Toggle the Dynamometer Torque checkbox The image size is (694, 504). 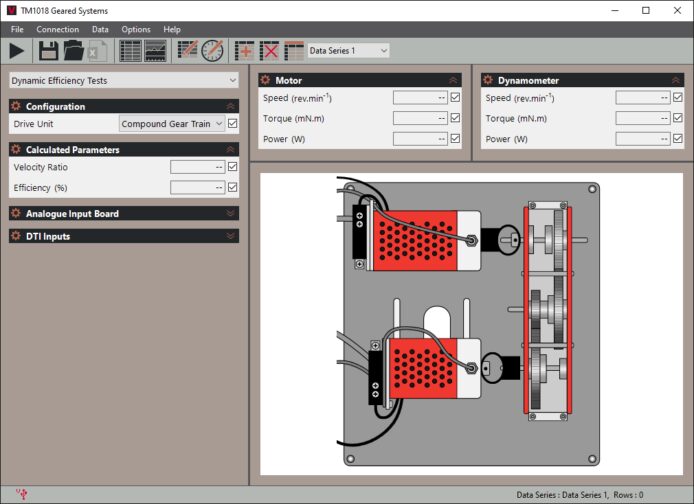click(x=678, y=118)
